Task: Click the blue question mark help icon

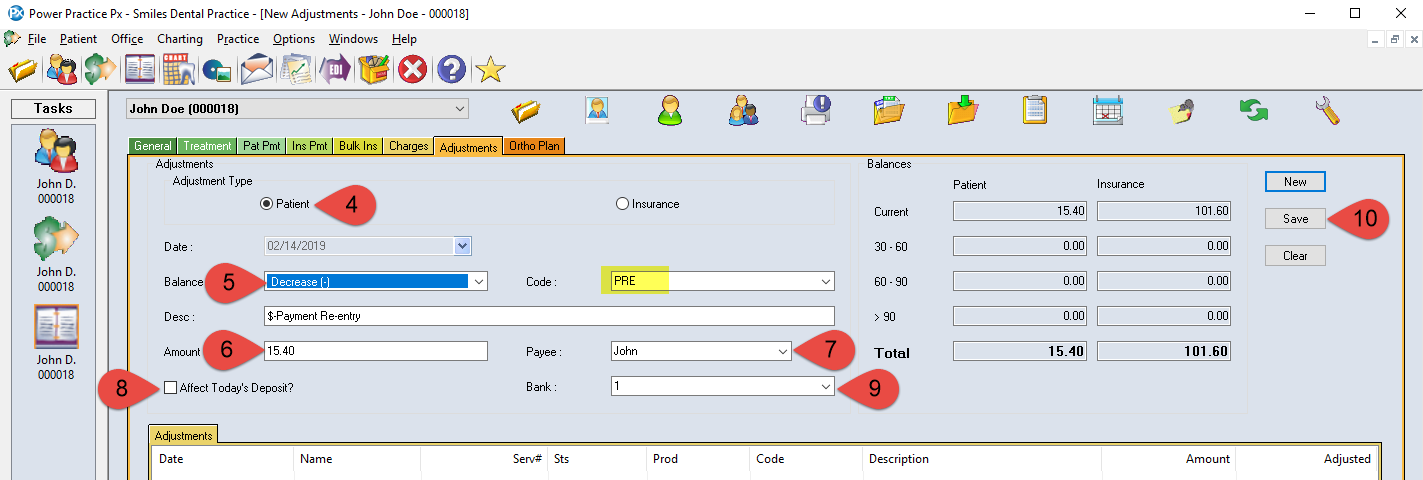Action: click(x=451, y=69)
